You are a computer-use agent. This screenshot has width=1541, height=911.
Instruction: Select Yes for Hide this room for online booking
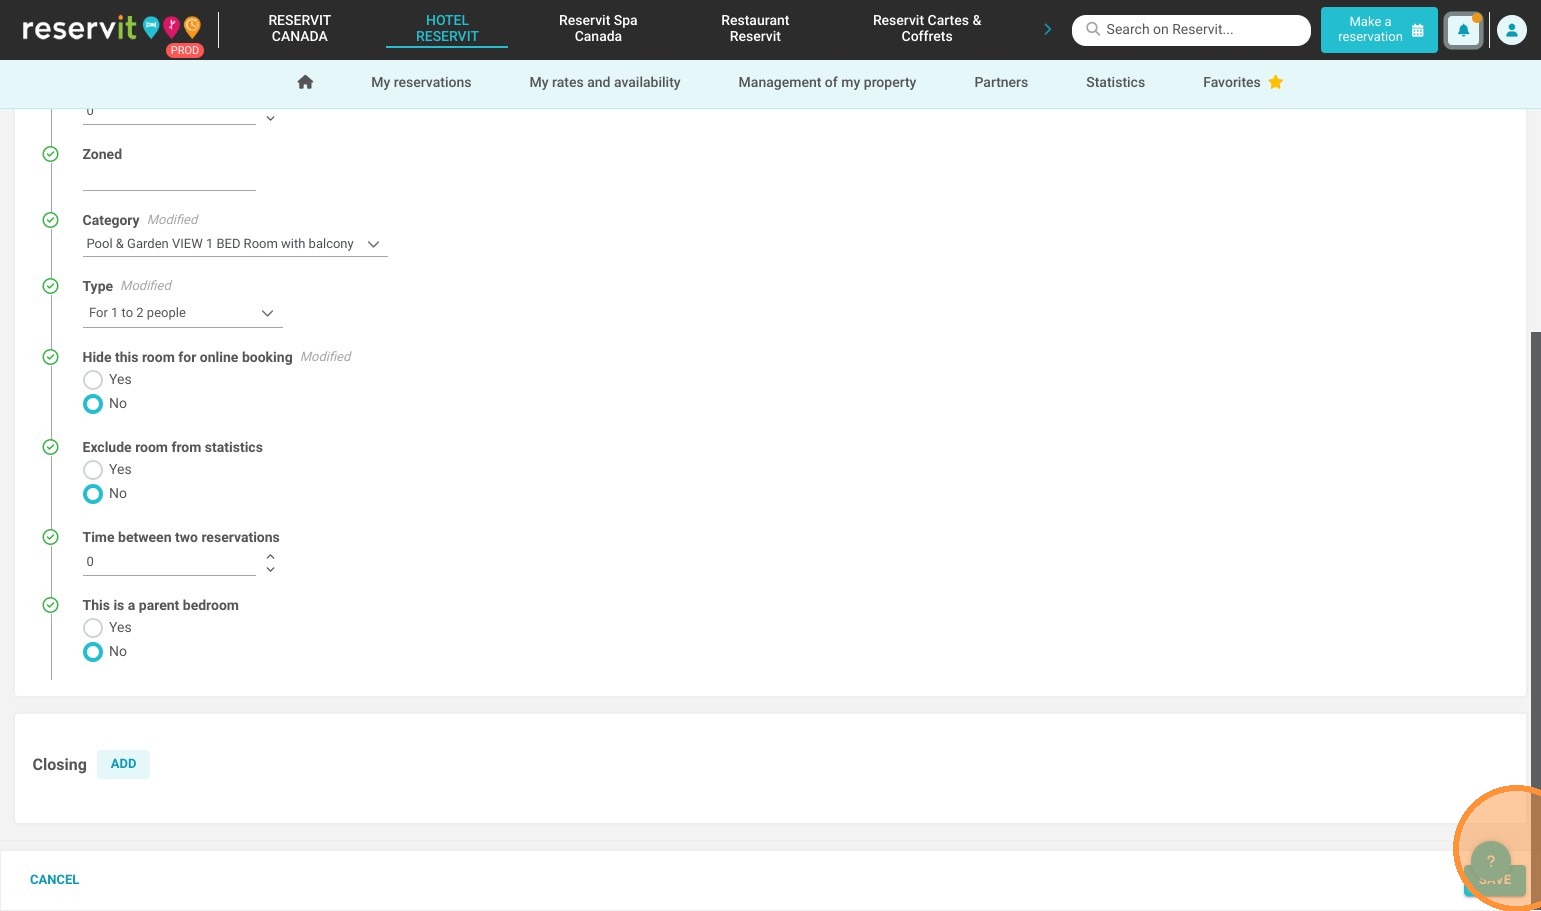(93, 380)
